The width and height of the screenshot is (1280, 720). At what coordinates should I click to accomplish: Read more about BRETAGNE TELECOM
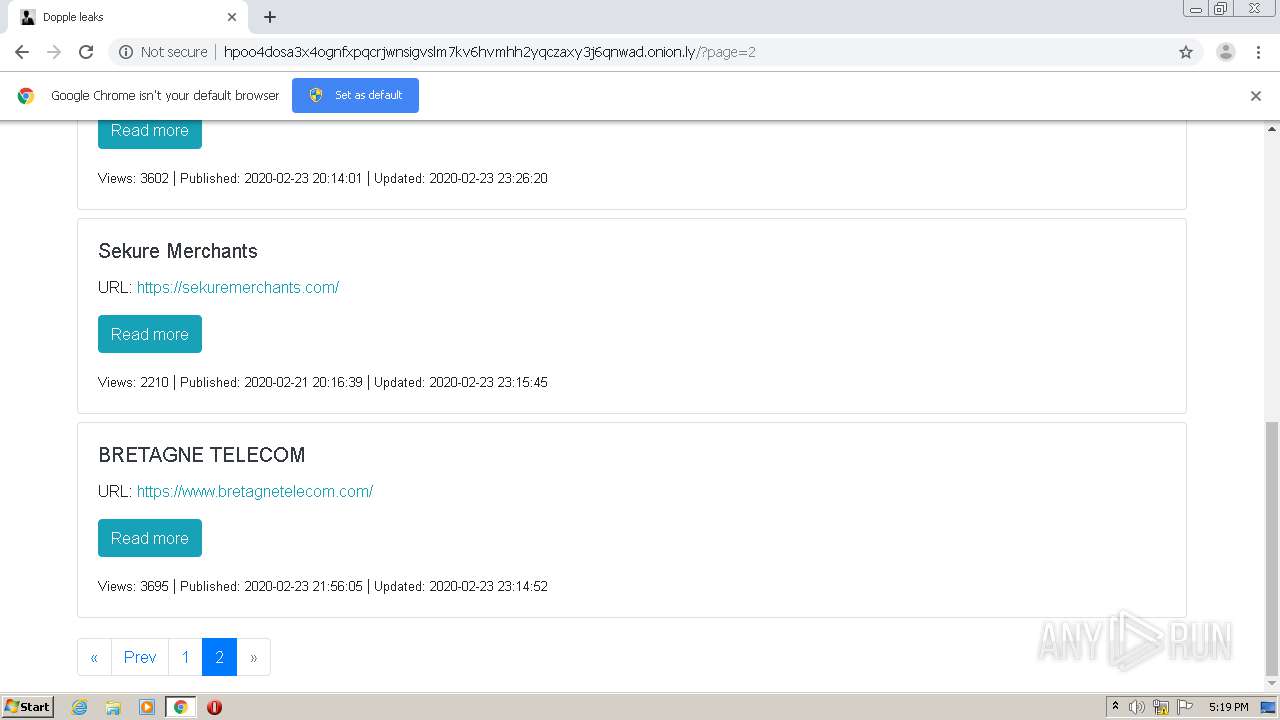pyautogui.click(x=150, y=538)
